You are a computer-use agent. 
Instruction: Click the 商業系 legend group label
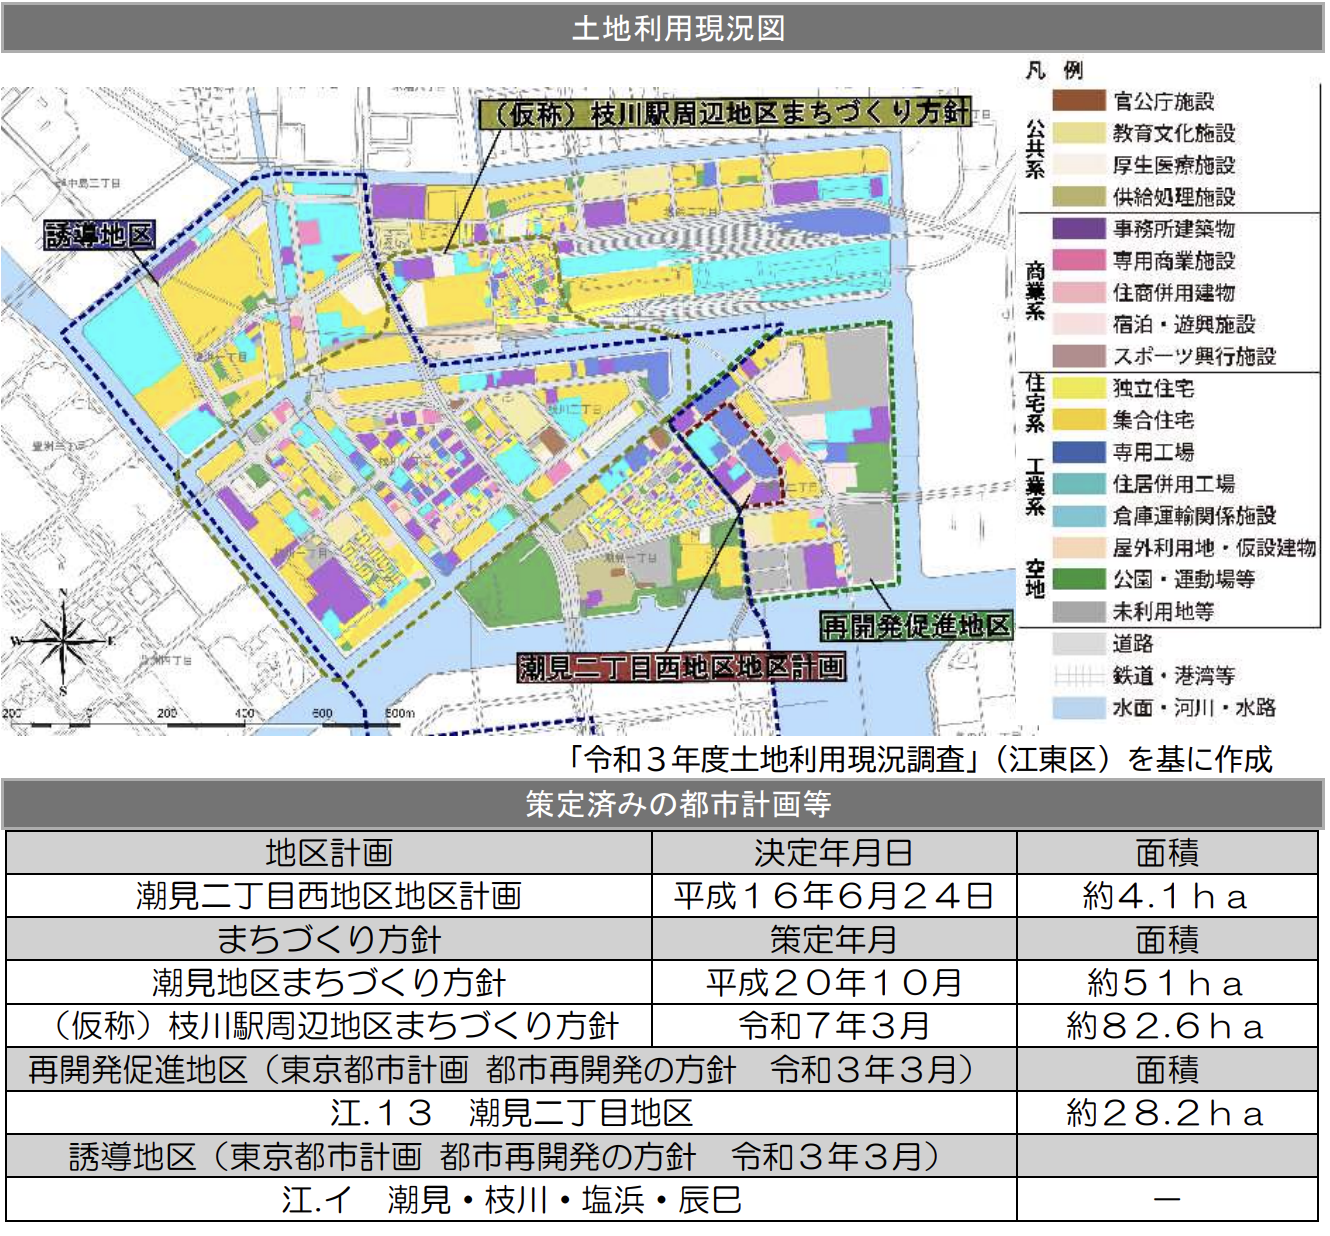(1035, 291)
